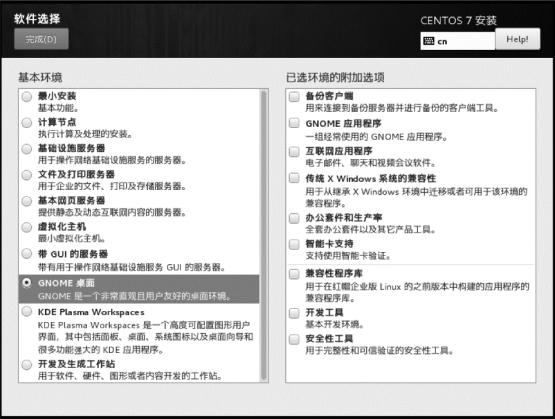Click the 完成(D) done button
The width and height of the screenshot is (555, 419).
tap(41, 39)
